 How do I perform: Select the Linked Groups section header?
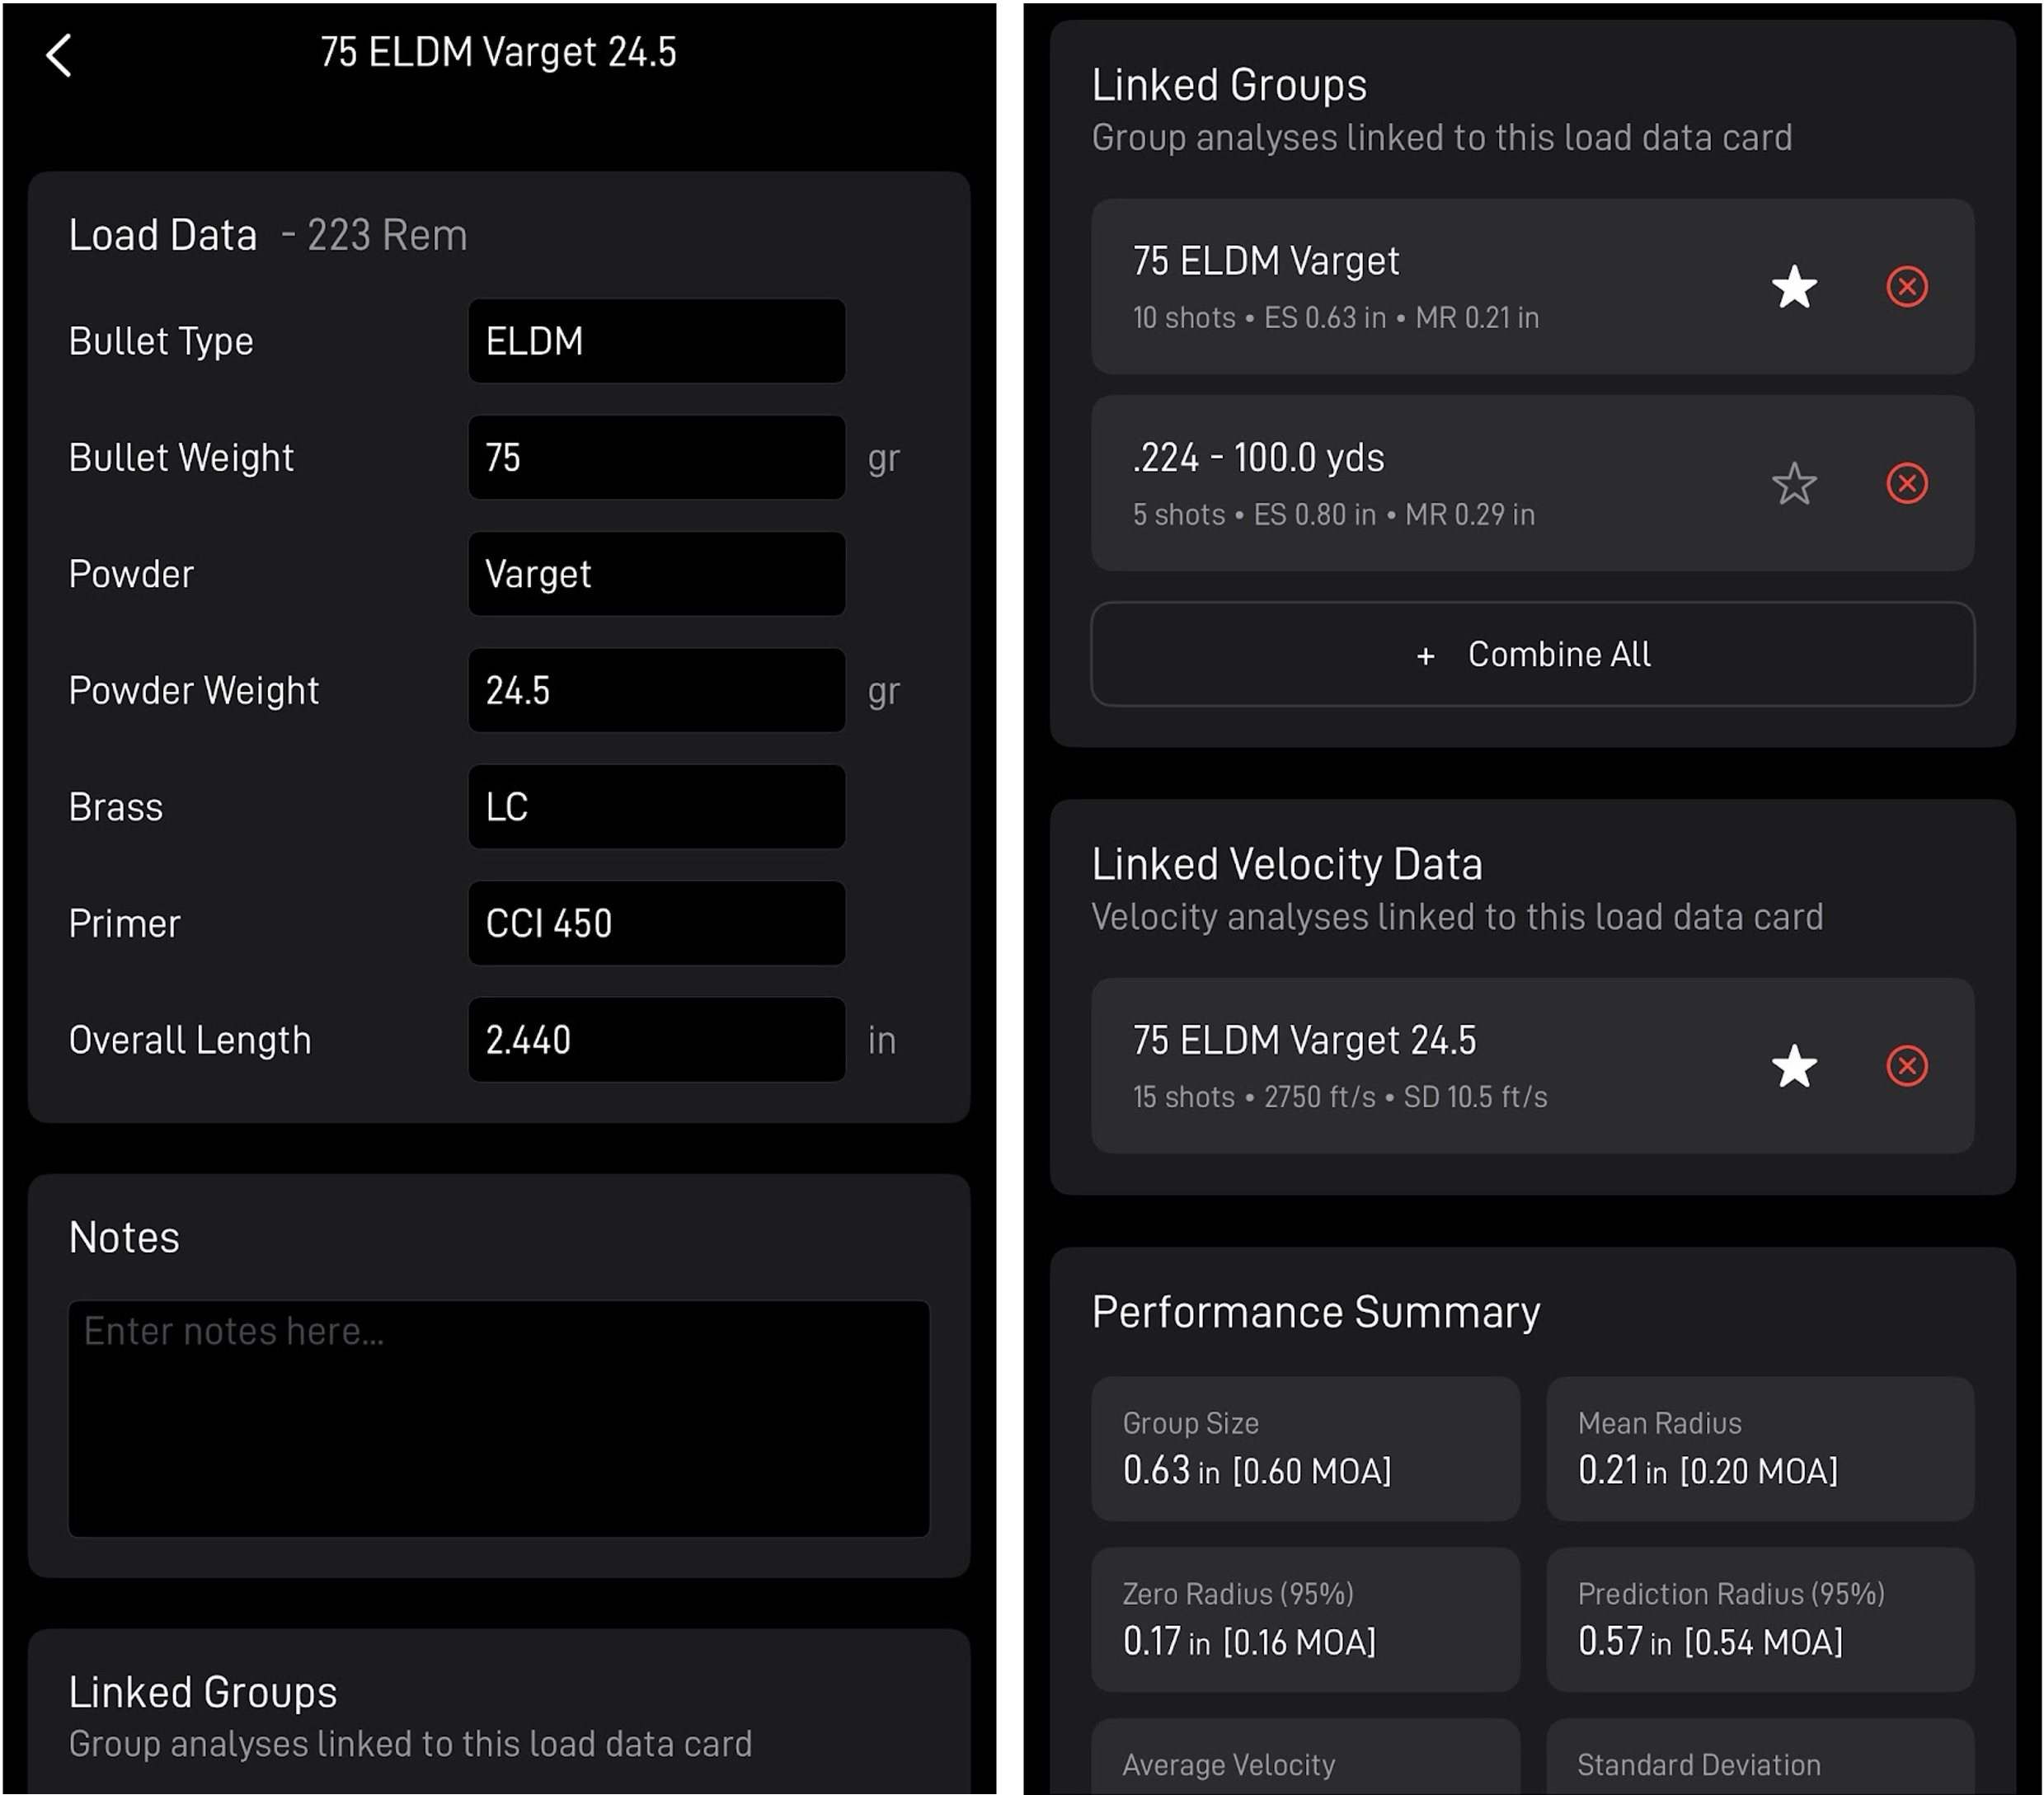click(x=1228, y=84)
